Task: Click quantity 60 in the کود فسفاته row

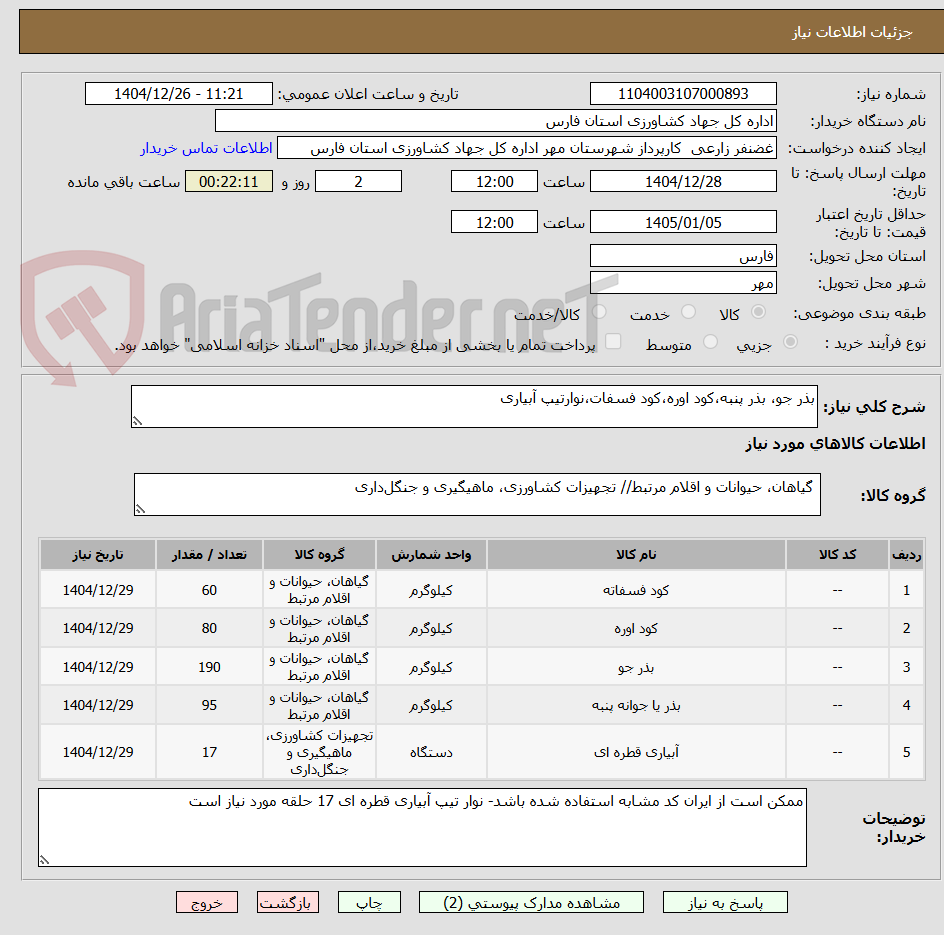Action: 209,590
